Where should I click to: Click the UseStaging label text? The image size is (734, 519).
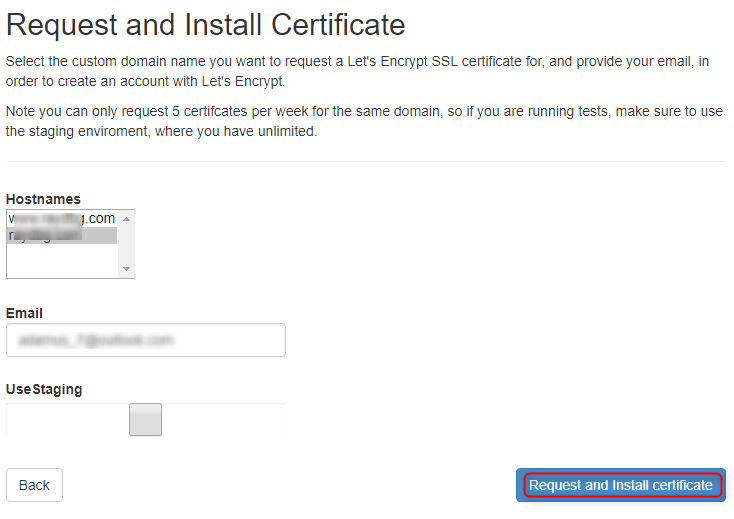44,388
